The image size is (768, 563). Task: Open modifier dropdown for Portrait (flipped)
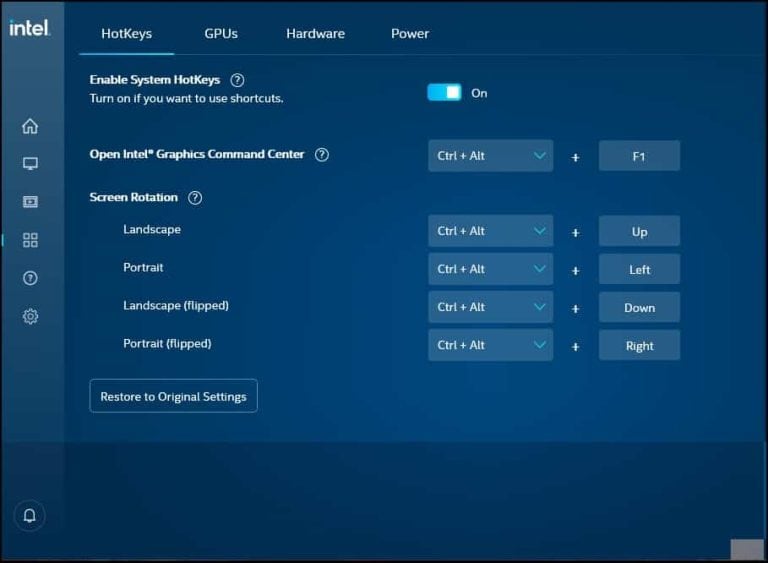[490, 345]
